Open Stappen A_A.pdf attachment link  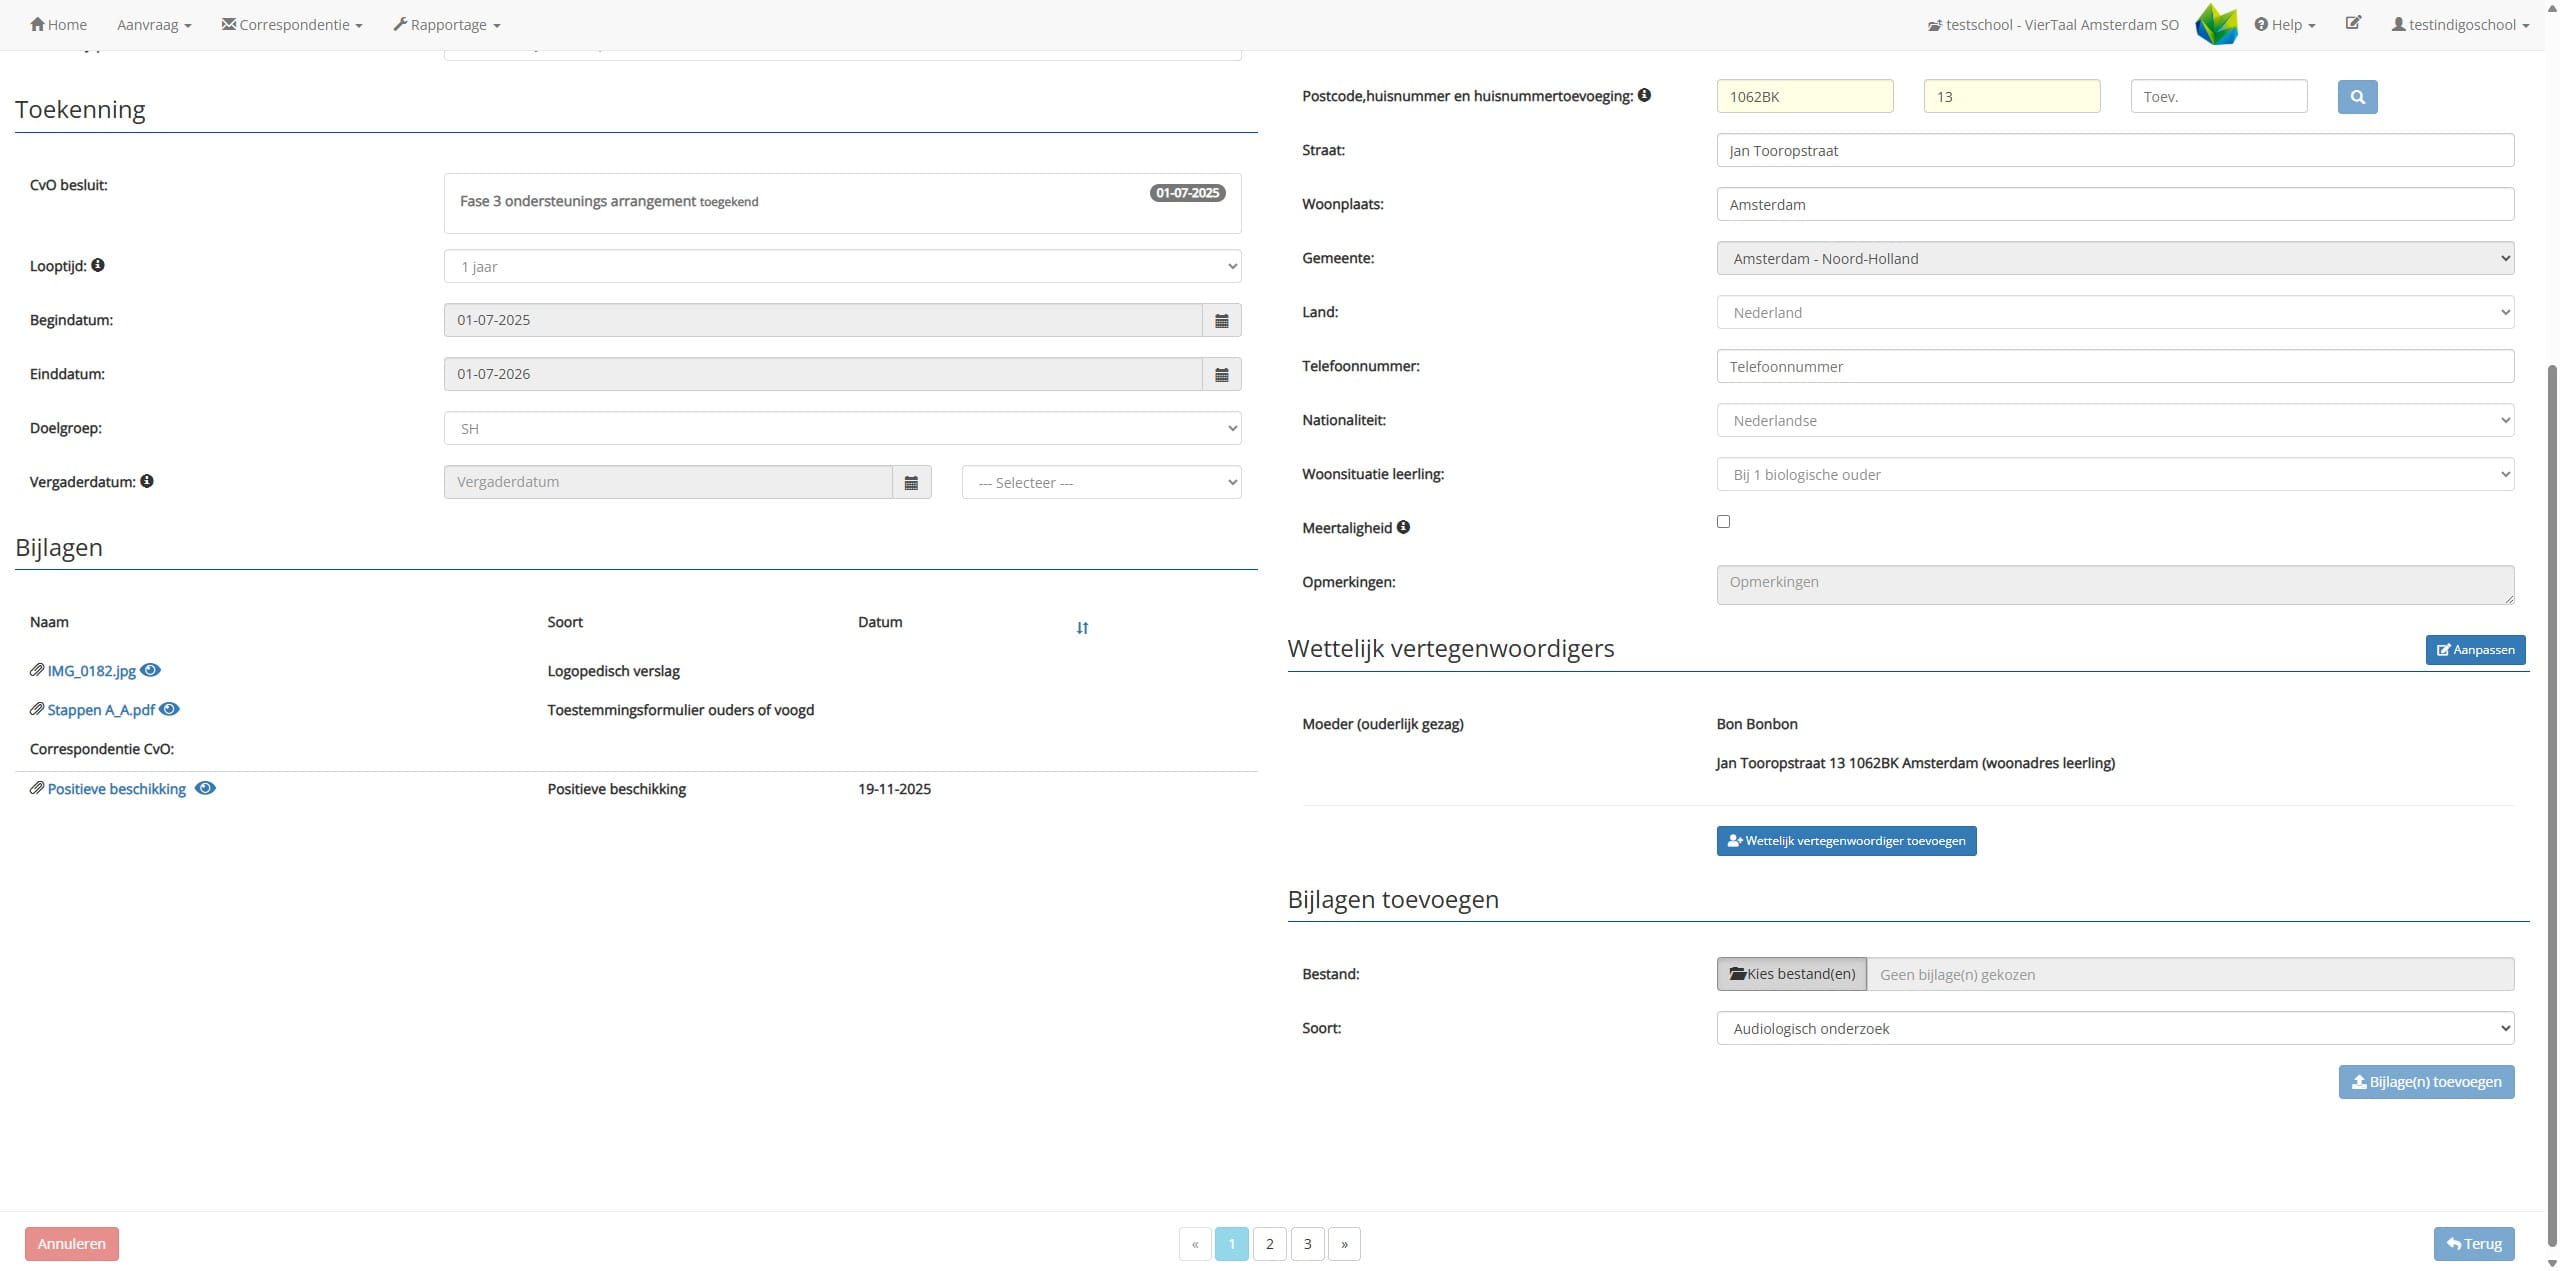point(101,710)
